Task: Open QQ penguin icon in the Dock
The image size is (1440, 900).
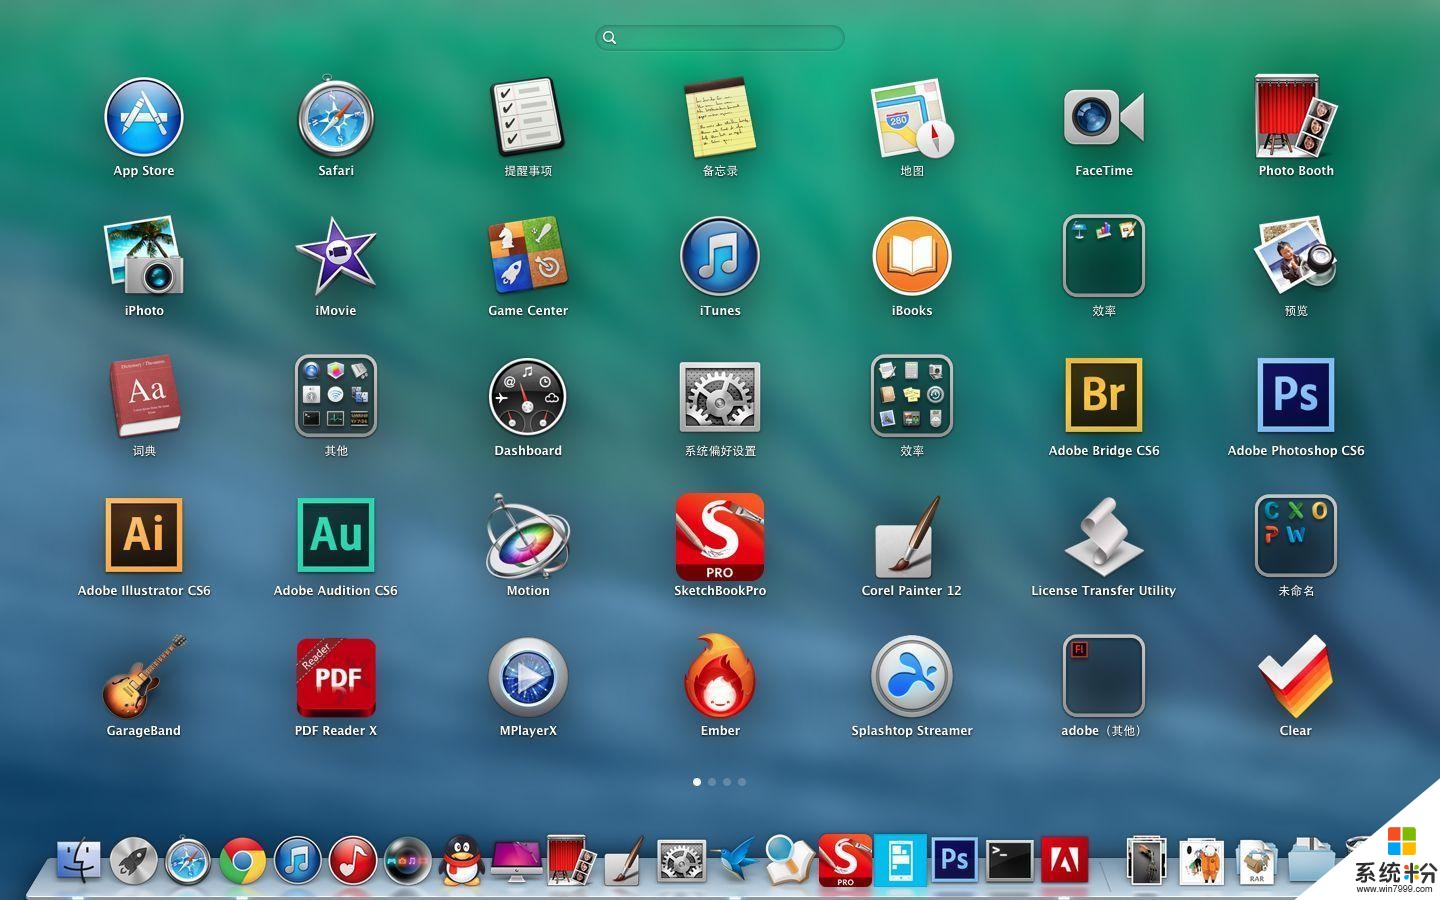Action: pos(461,860)
